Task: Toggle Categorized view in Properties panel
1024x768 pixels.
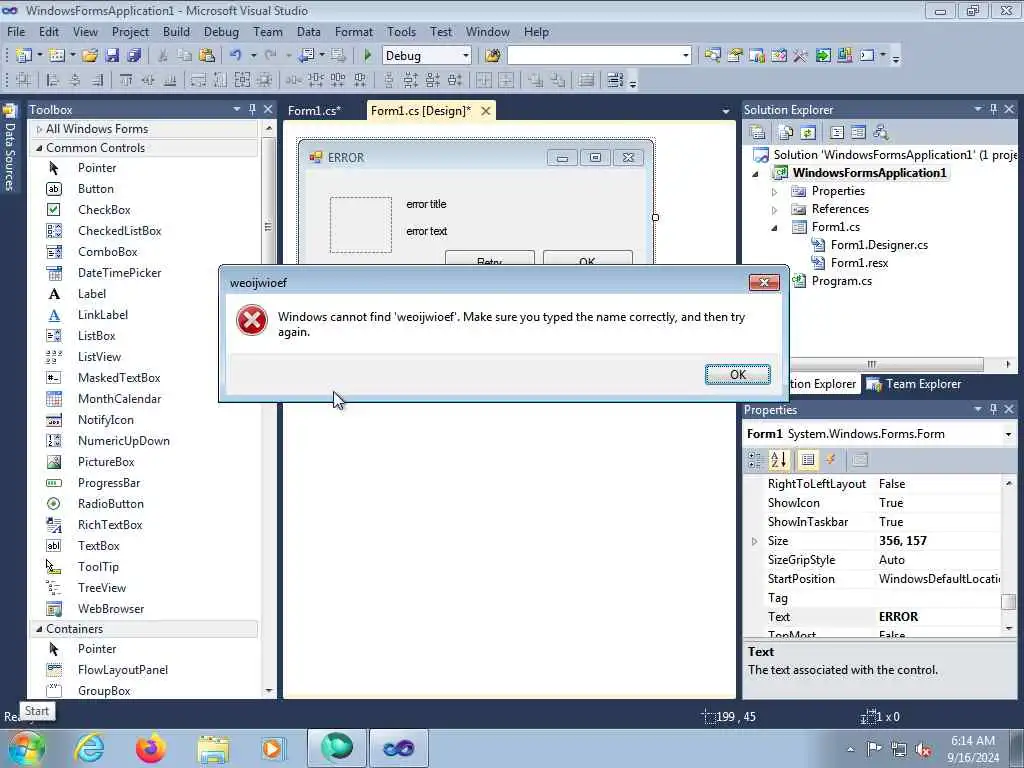Action: pos(755,460)
